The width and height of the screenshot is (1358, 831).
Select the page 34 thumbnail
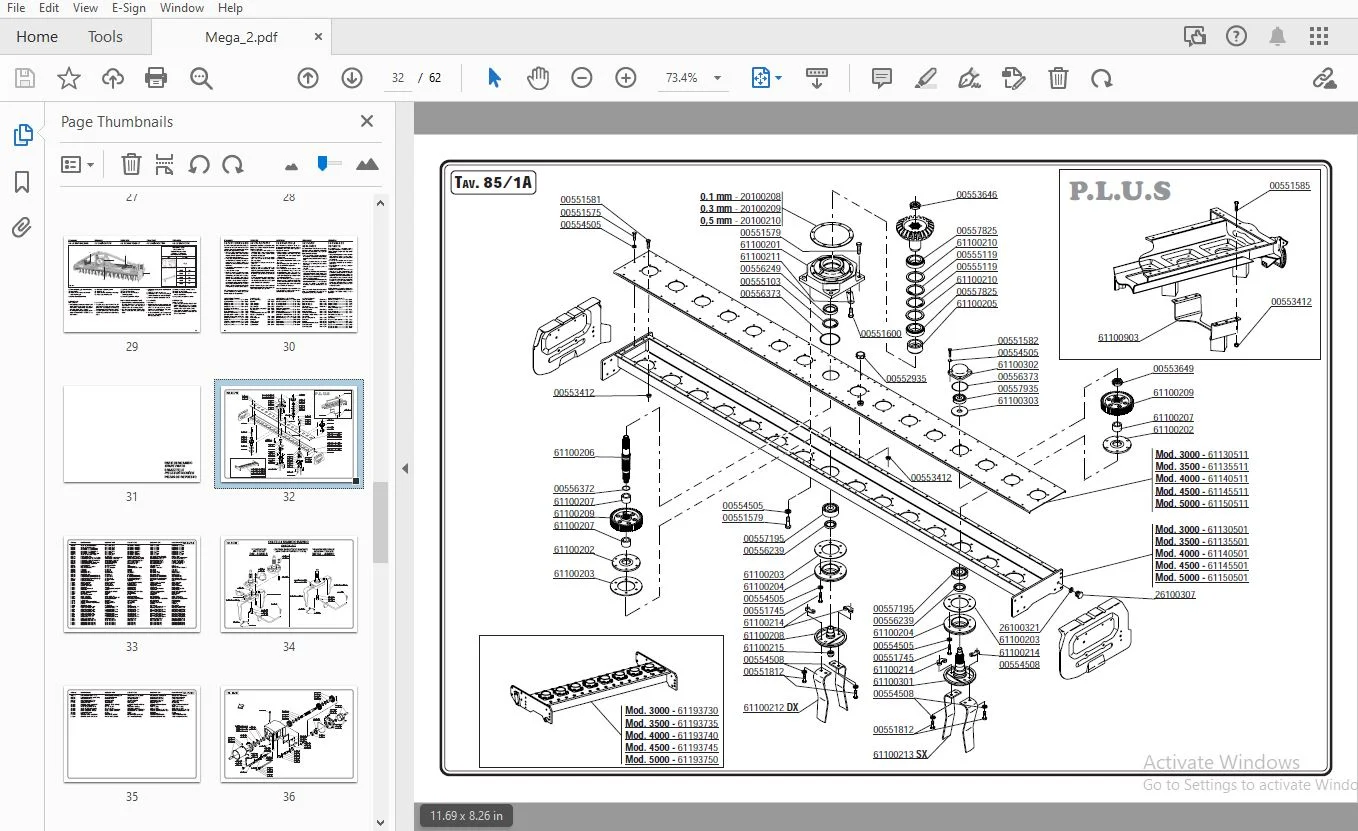point(289,585)
